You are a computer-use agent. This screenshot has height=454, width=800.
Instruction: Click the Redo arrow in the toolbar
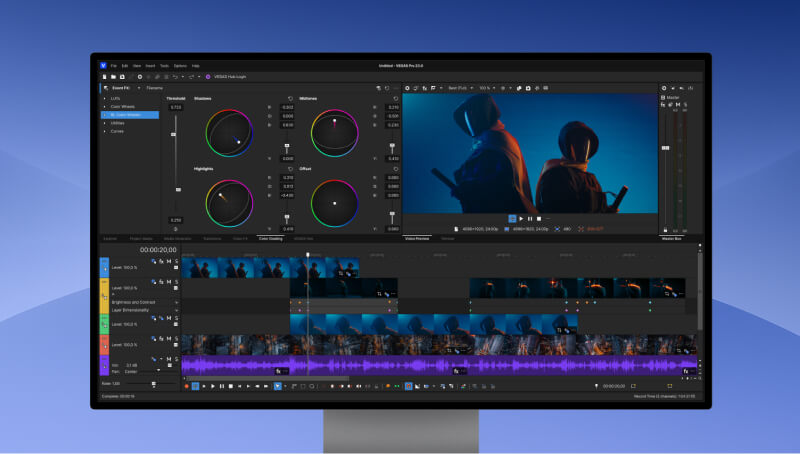[x=191, y=77]
